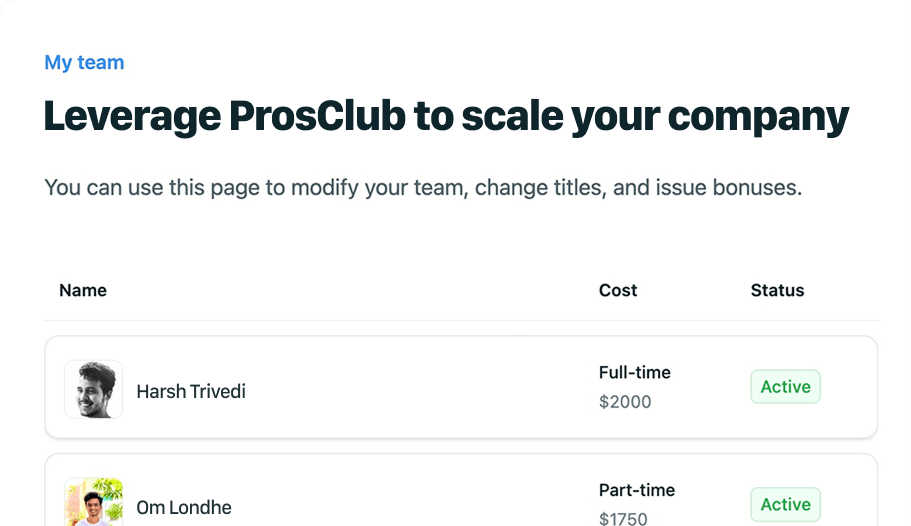Viewport: 911px width, 526px height.
Task: Sort by the Status column header
Action: (x=777, y=291)
